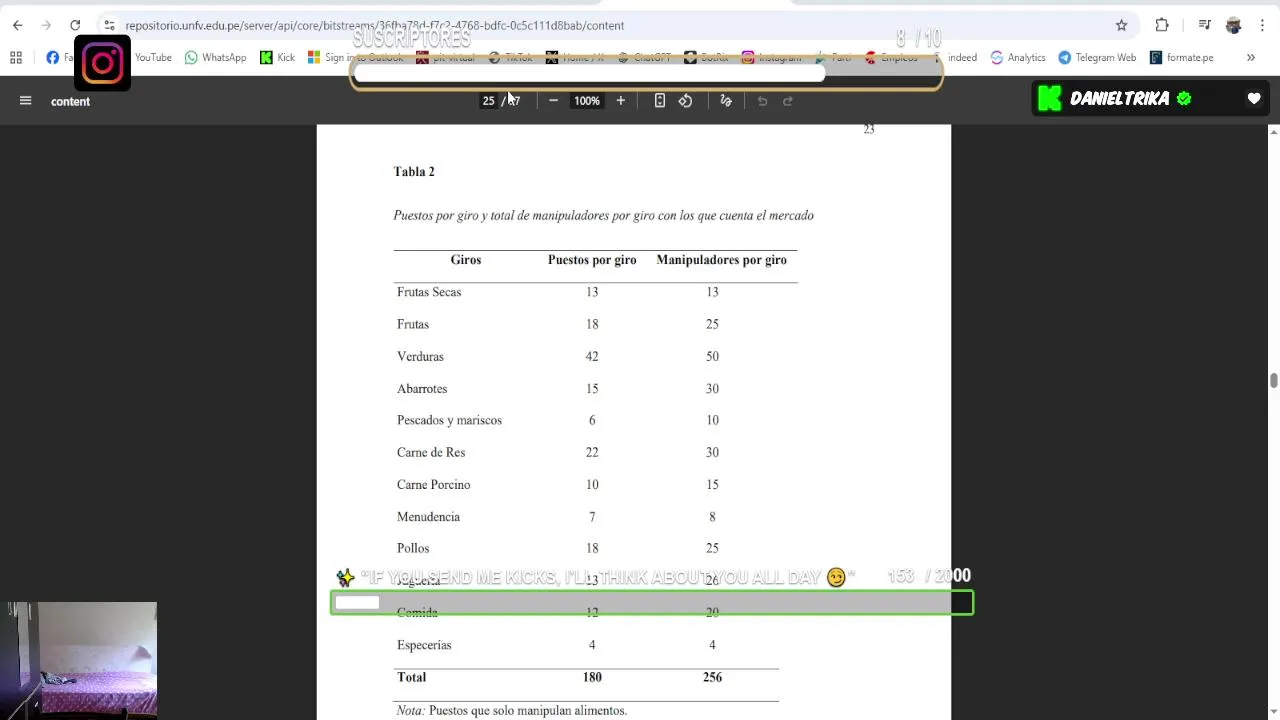Show more bookmarks with the chevron

click(1250, 57)
